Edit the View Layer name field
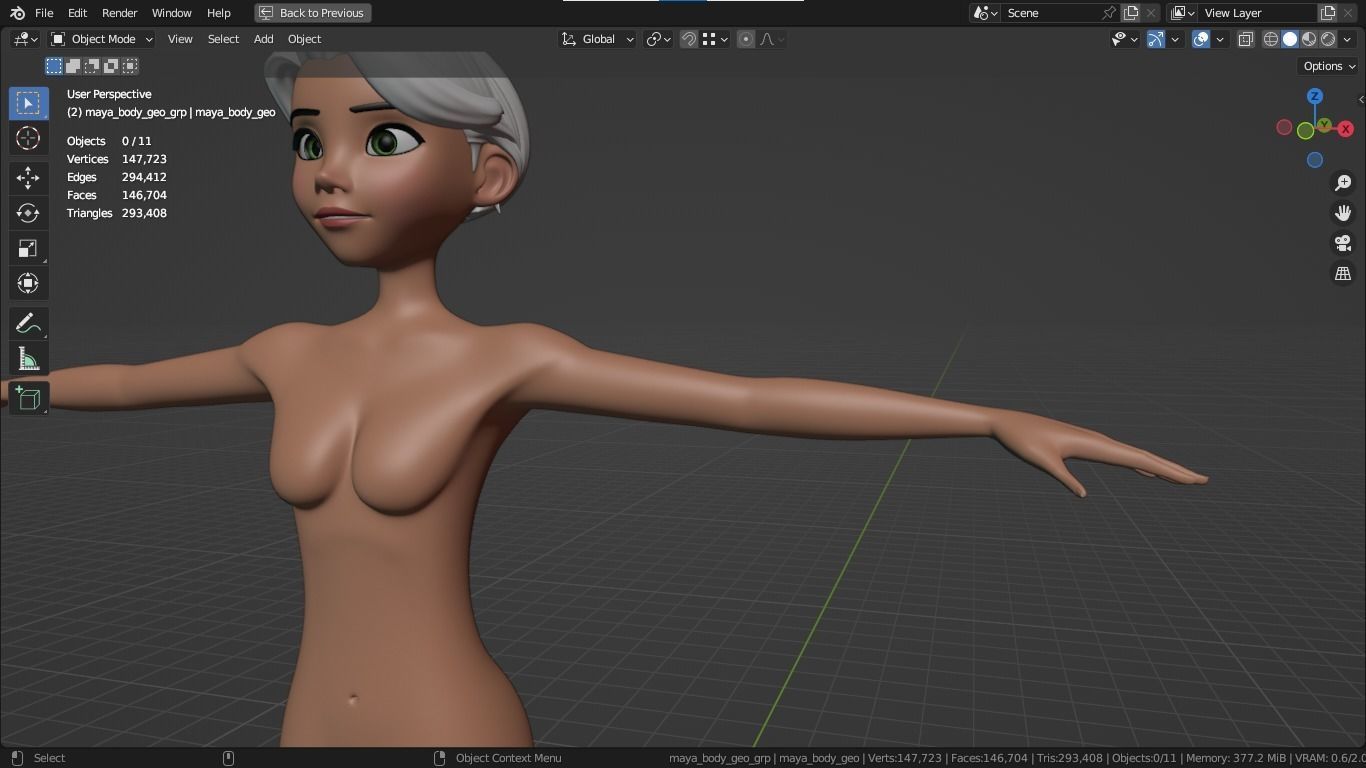Image resolution: width=1366 pixels, height=768 pixels. coord(1257,13)
